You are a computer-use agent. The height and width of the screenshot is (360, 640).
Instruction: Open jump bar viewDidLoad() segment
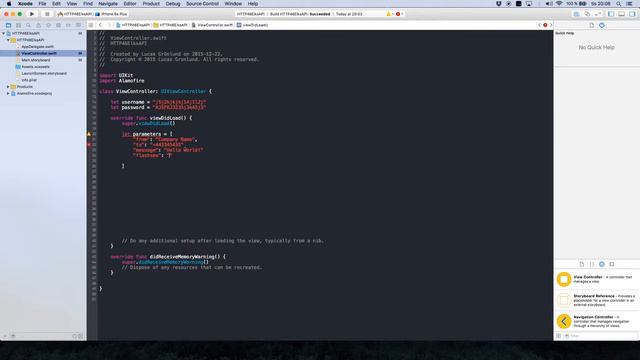point(253,25)
